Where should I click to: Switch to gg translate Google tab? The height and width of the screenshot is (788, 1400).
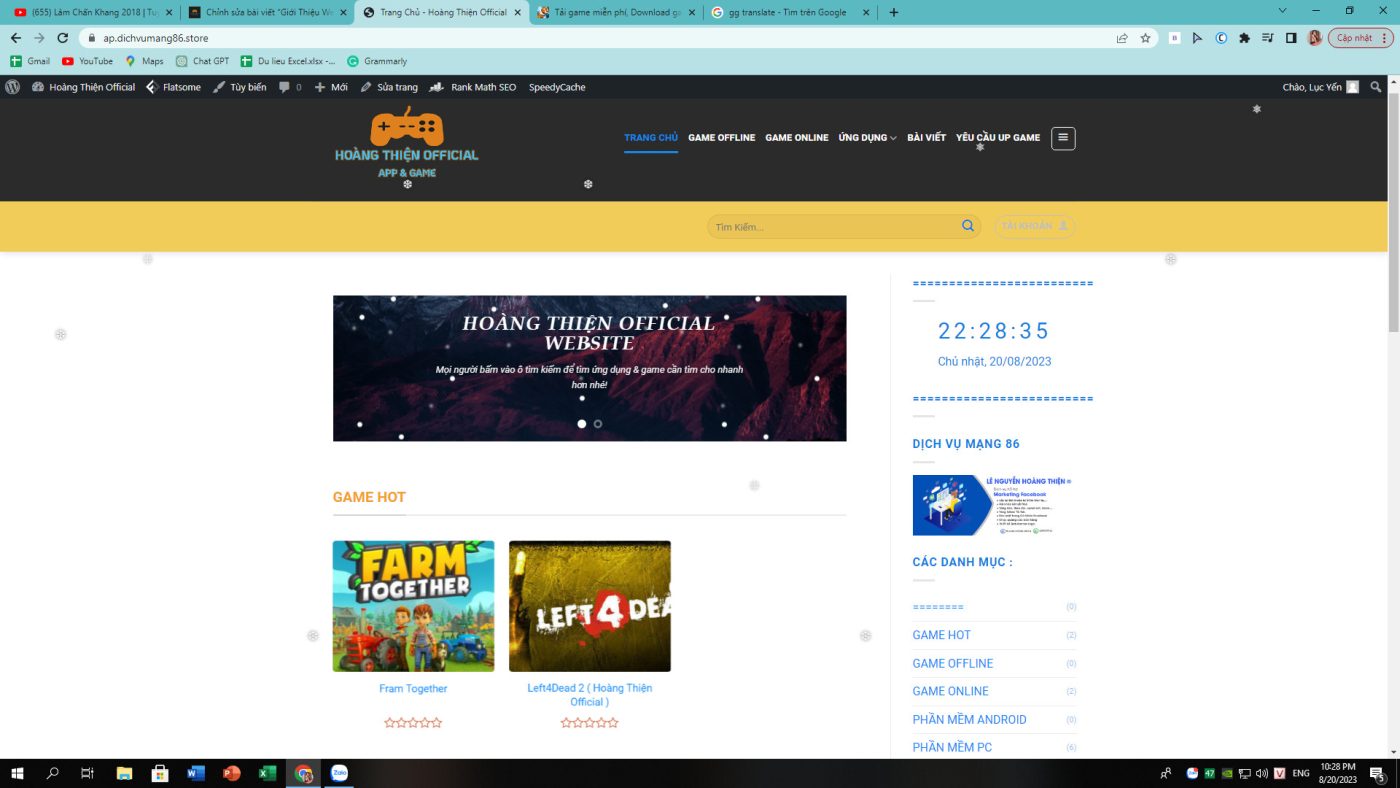(791, 12)
